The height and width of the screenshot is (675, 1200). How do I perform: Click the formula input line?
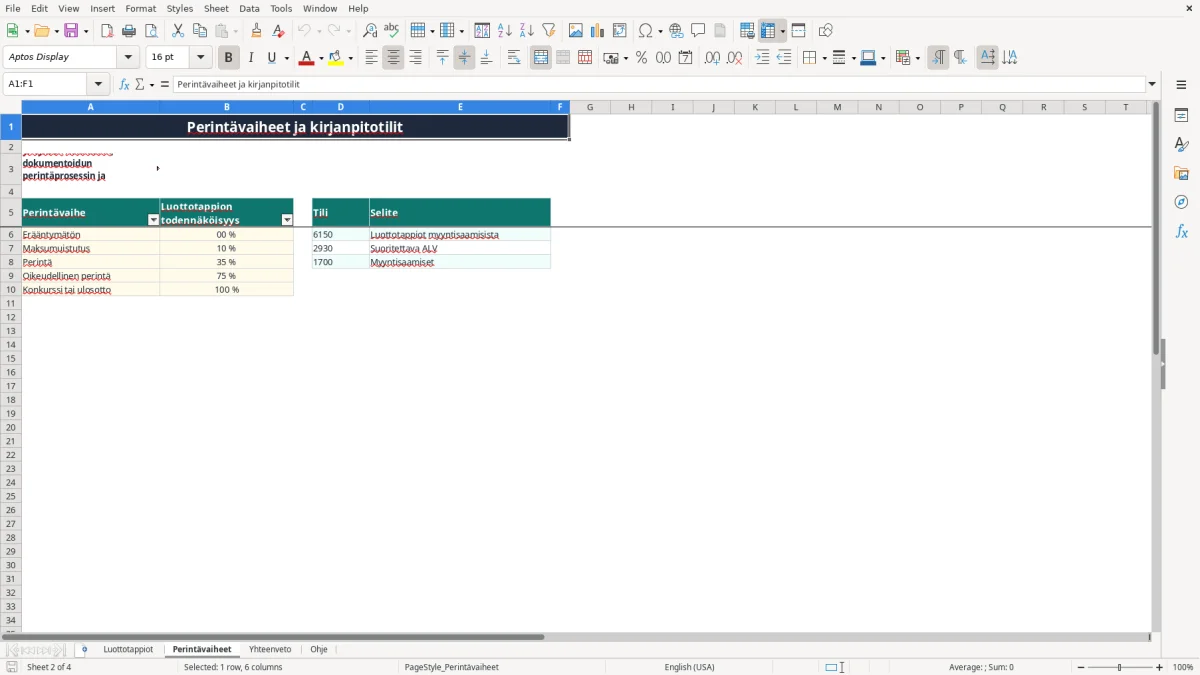click(659, 85)
